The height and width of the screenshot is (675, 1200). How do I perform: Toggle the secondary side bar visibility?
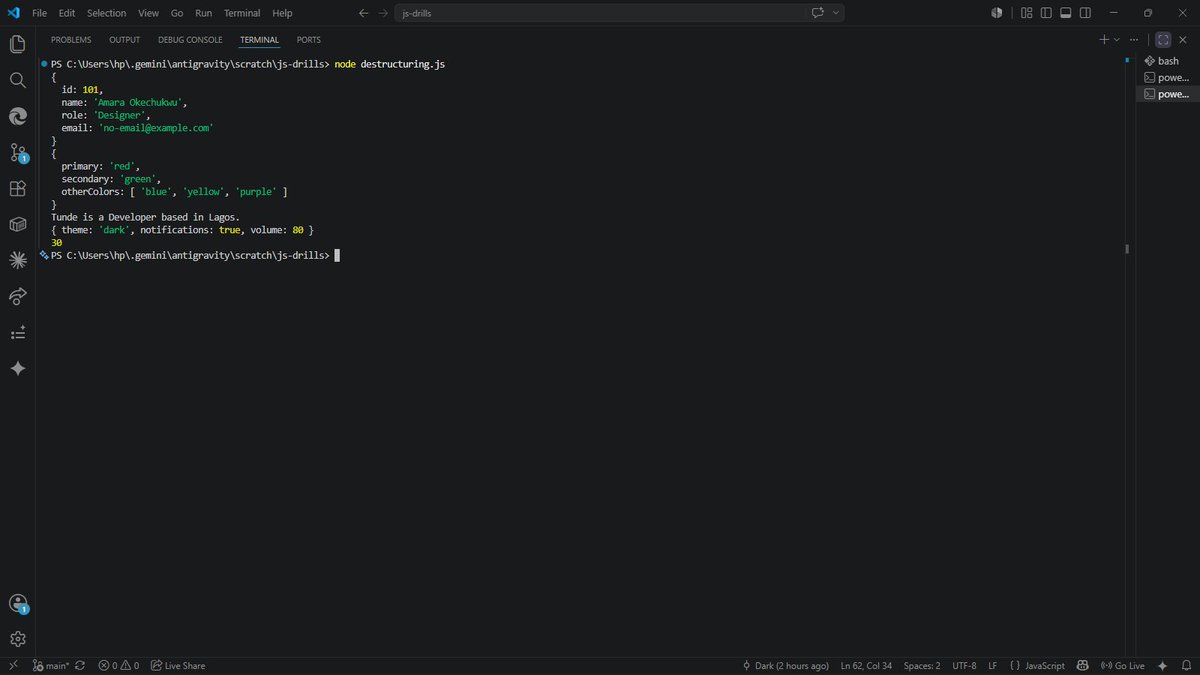coord(1086,13)
